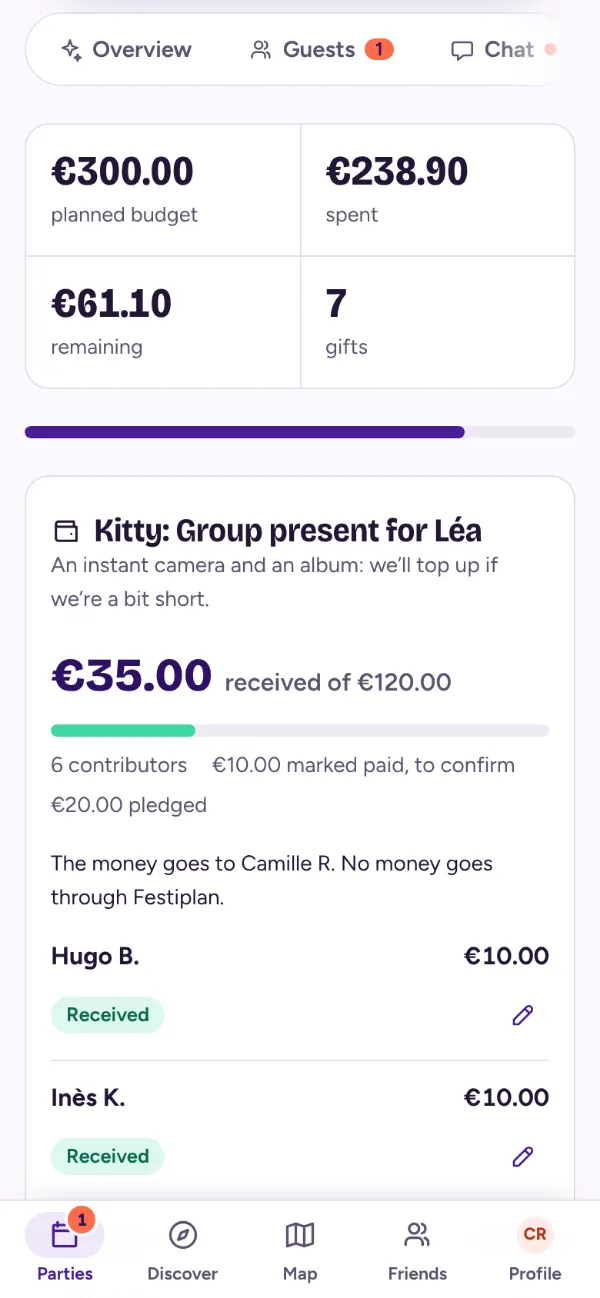Click the Received badge for Inès K.
Viewport: 600px width, 1298px height.
point(107,1157)
